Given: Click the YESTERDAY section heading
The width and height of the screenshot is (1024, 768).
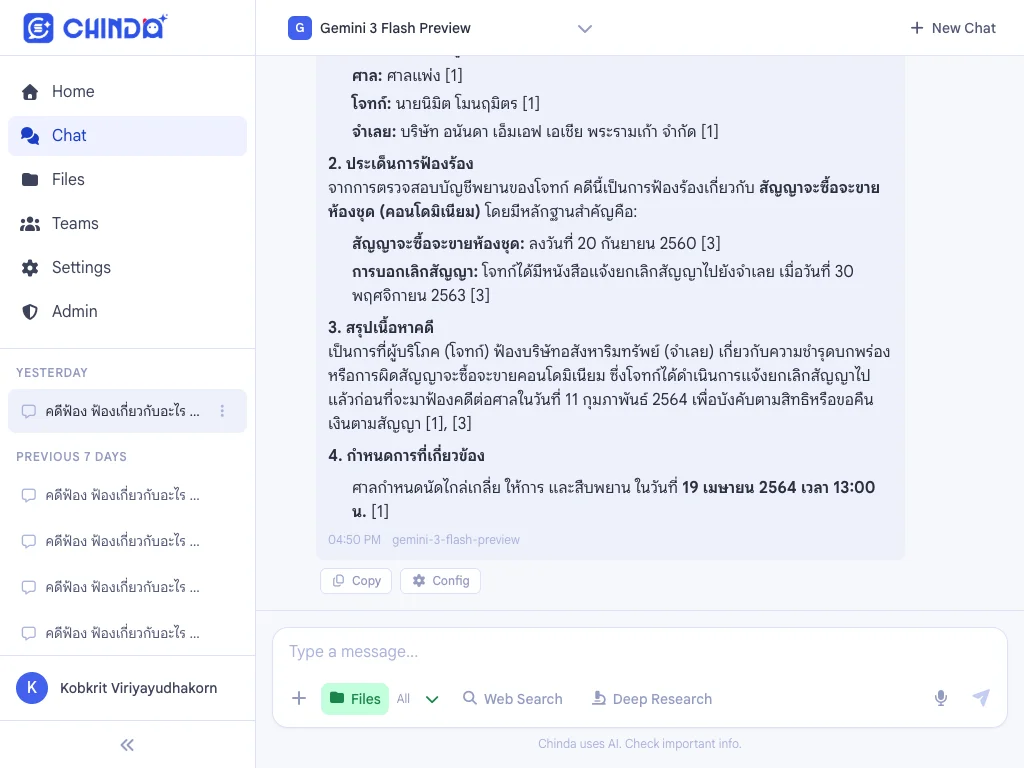Looking at the screenshot, I should point(52,373).
